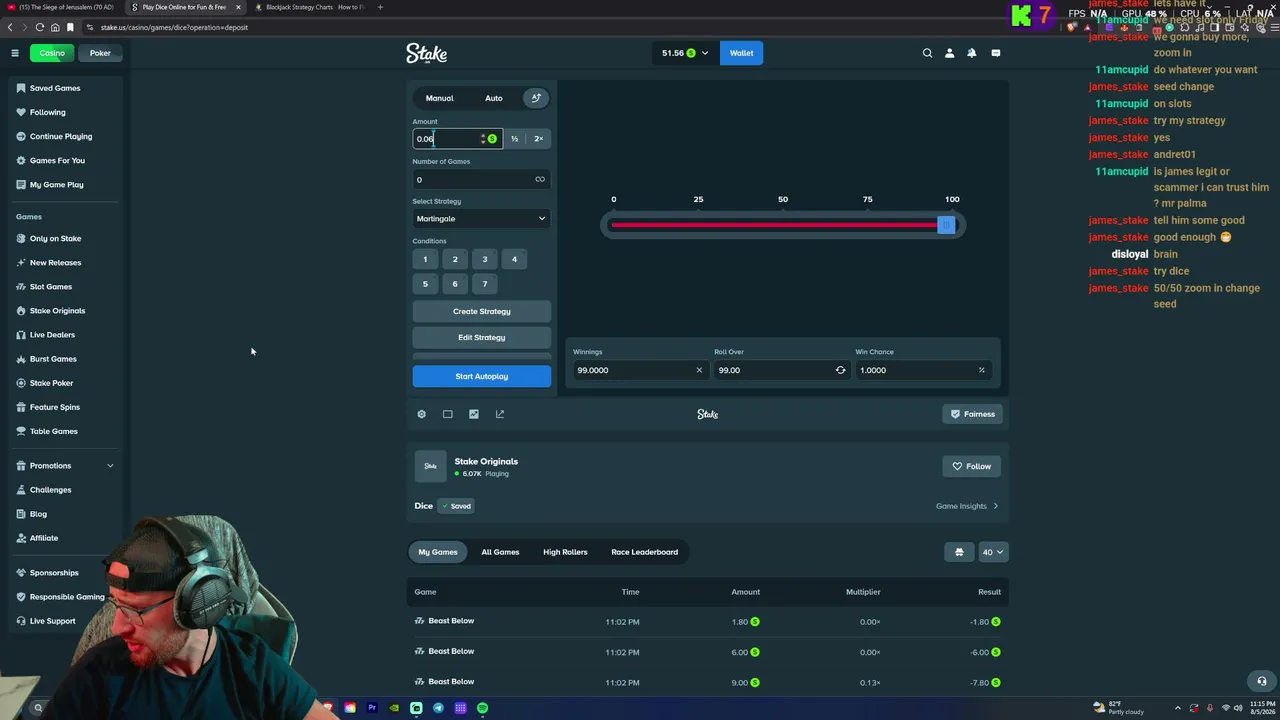Switch to Poker section
Viewport: 1280px width, 720px height.
(x=100, y=53)
